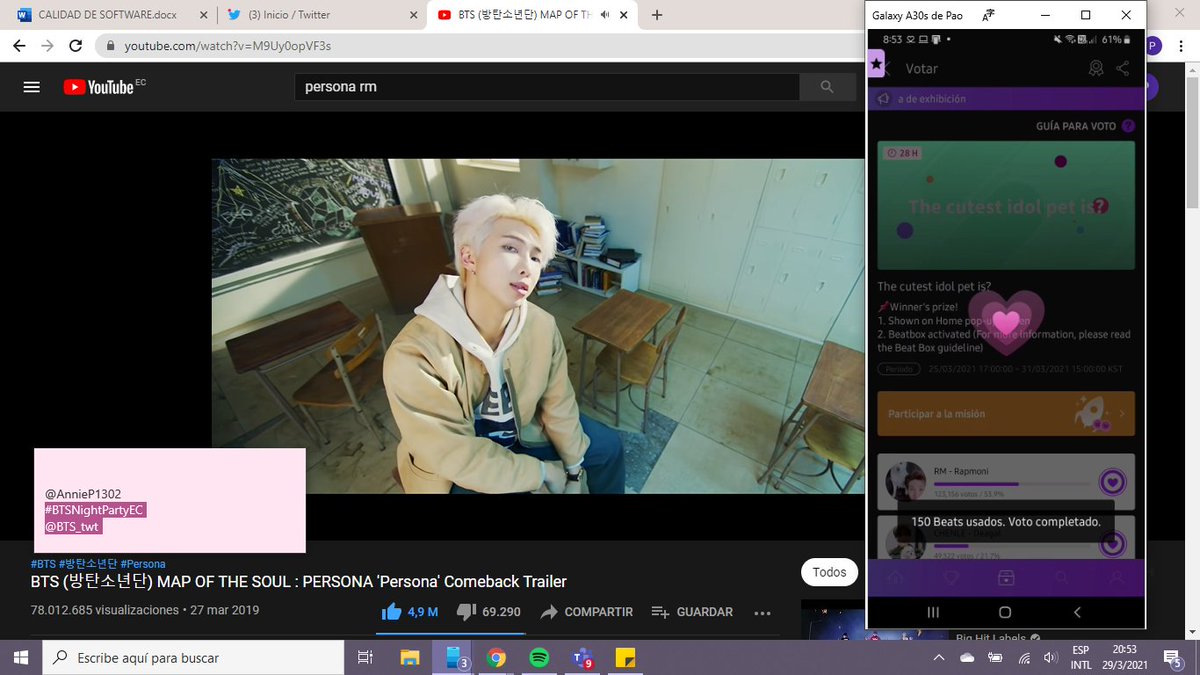Image resolution: width=1200 pixels, height=675 pixels.
Task: Click phone window translate/language icon
Action: coord(989,15)
